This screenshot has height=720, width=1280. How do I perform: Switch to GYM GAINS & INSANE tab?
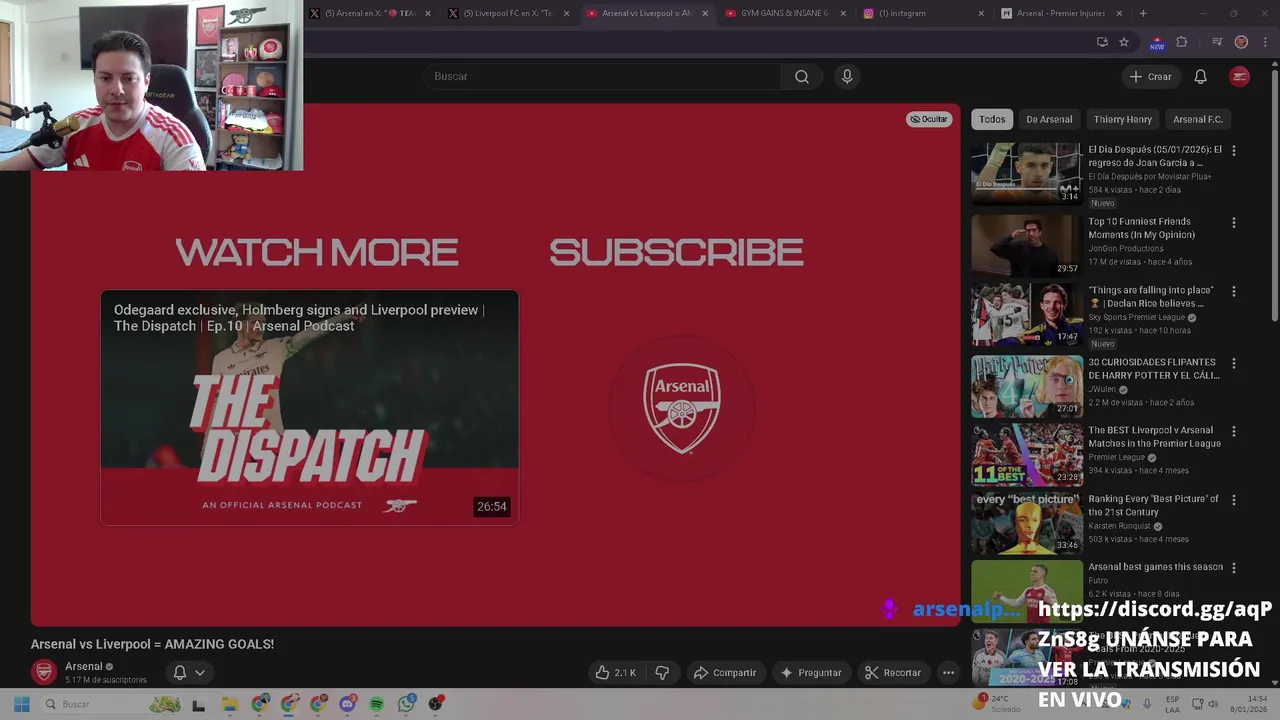tap(785, 13)
